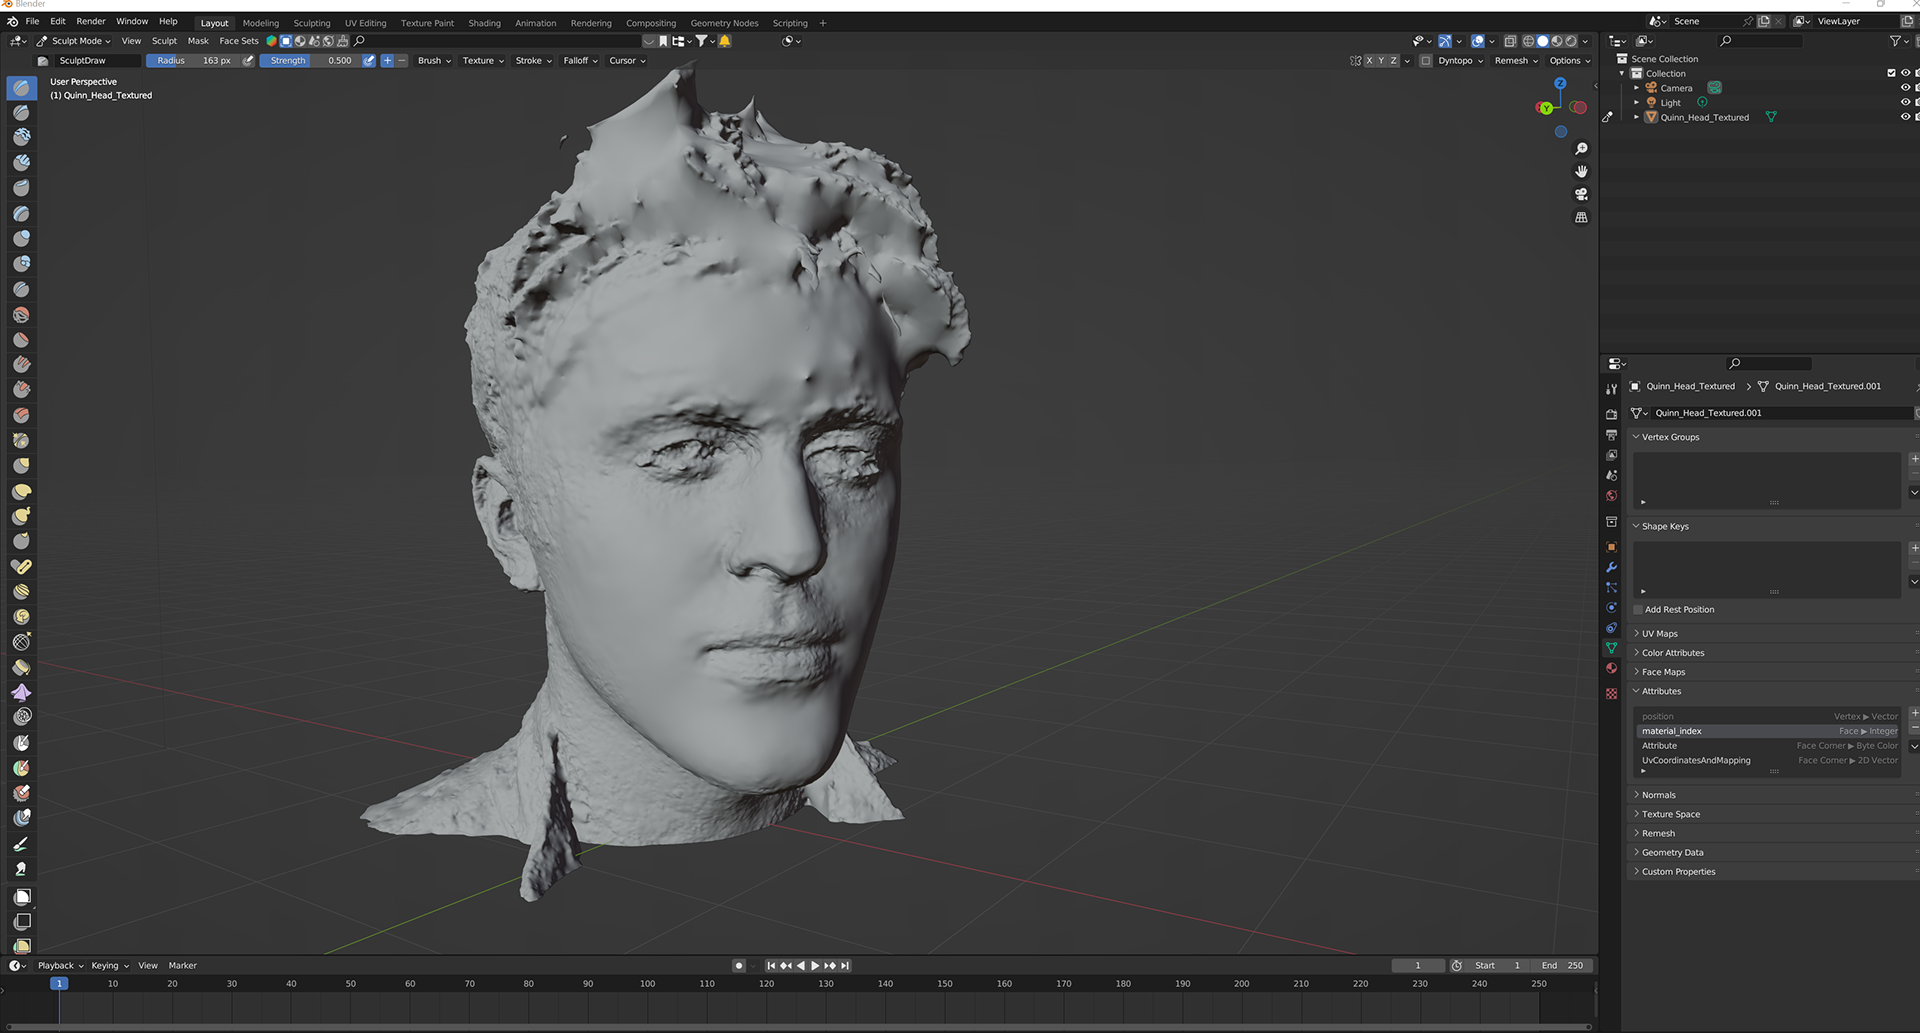1920x1033 pixels.
Task: Jump to the end frame button
Action: pos(845,966)
